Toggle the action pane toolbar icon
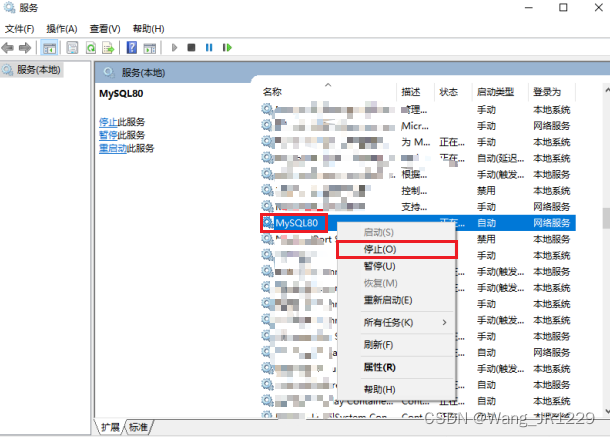This screenshot has height=437, width=610. point(150,48)
